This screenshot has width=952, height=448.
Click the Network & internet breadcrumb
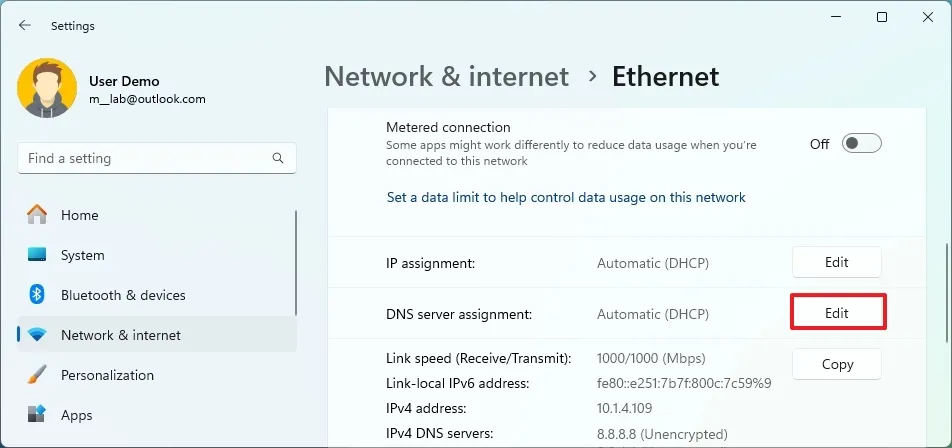coord(447,76)
